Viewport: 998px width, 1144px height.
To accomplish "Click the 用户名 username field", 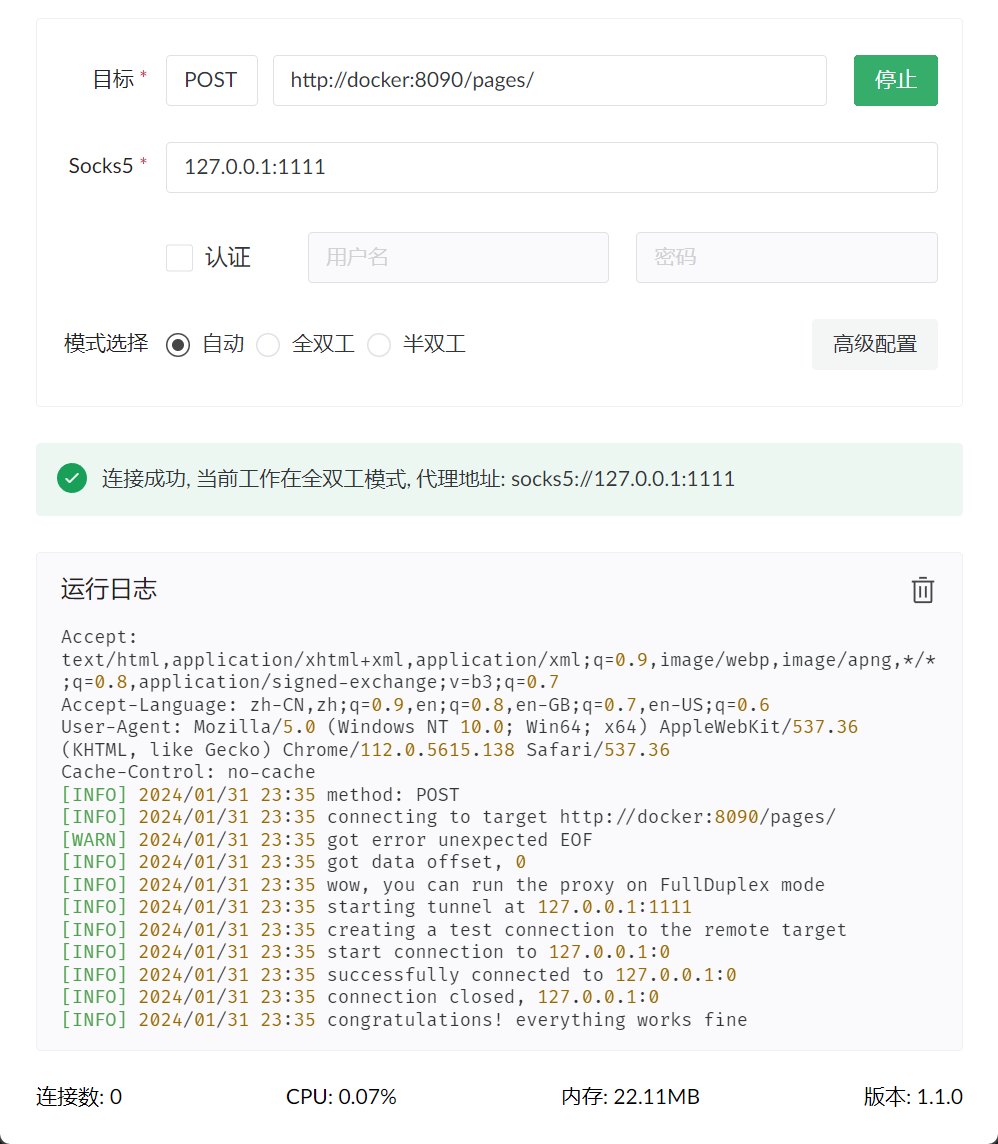I will (458, 258).
